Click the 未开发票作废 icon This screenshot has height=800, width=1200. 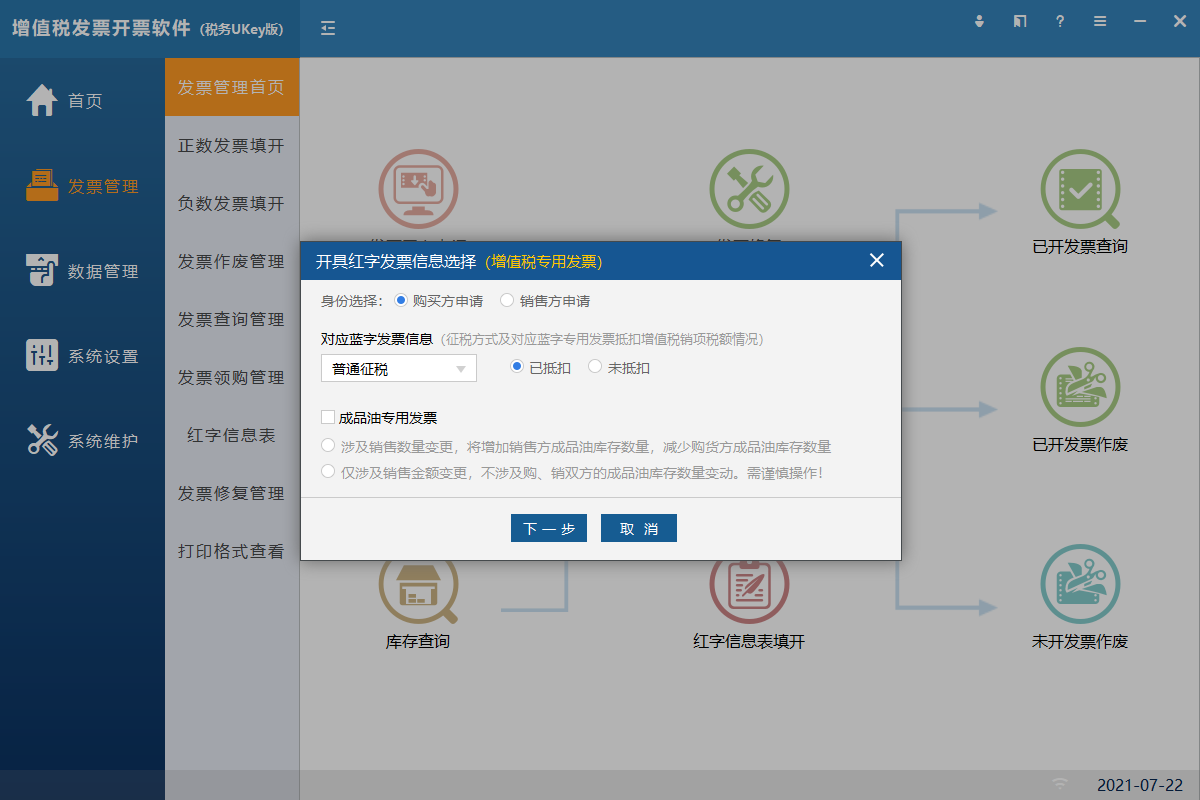tap(1080, 585)
